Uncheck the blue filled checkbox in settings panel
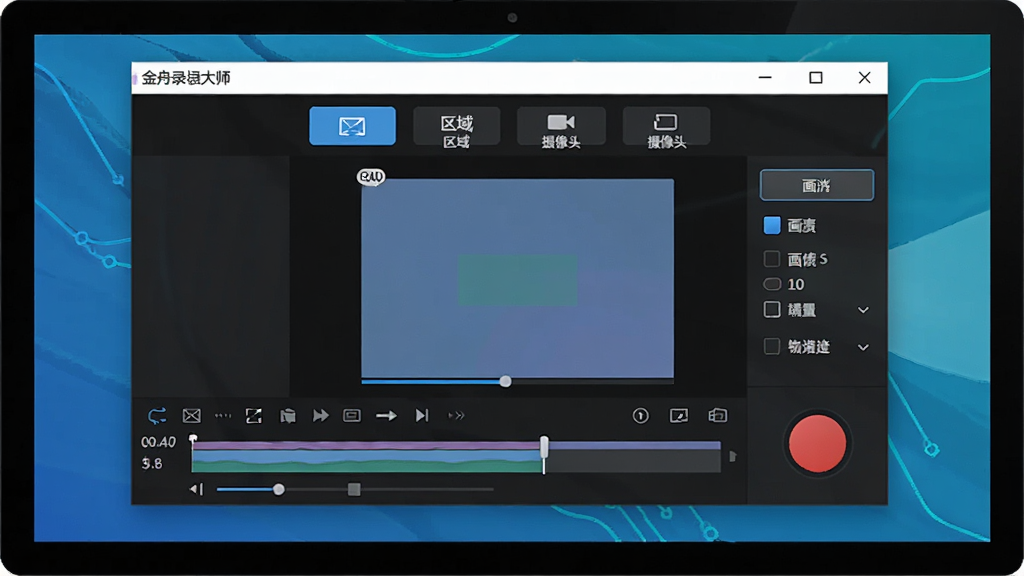Viewport: 1024px width, 576px height. (x=772, y=225)
